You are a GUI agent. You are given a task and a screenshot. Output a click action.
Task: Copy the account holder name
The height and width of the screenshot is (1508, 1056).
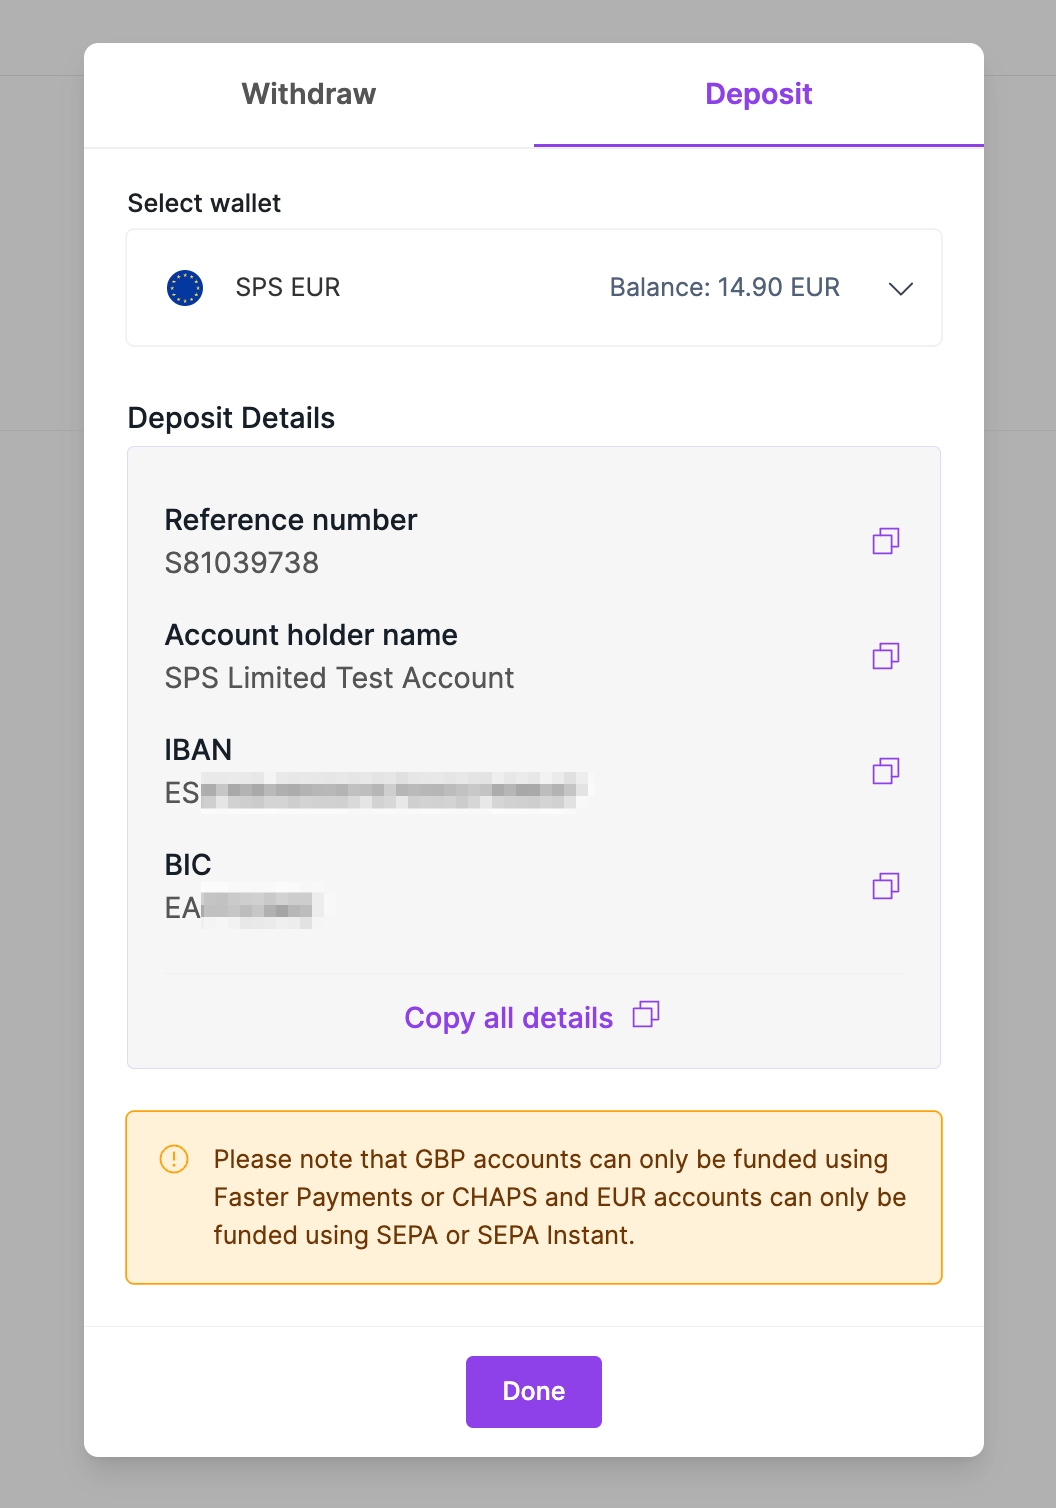[886, 656]
